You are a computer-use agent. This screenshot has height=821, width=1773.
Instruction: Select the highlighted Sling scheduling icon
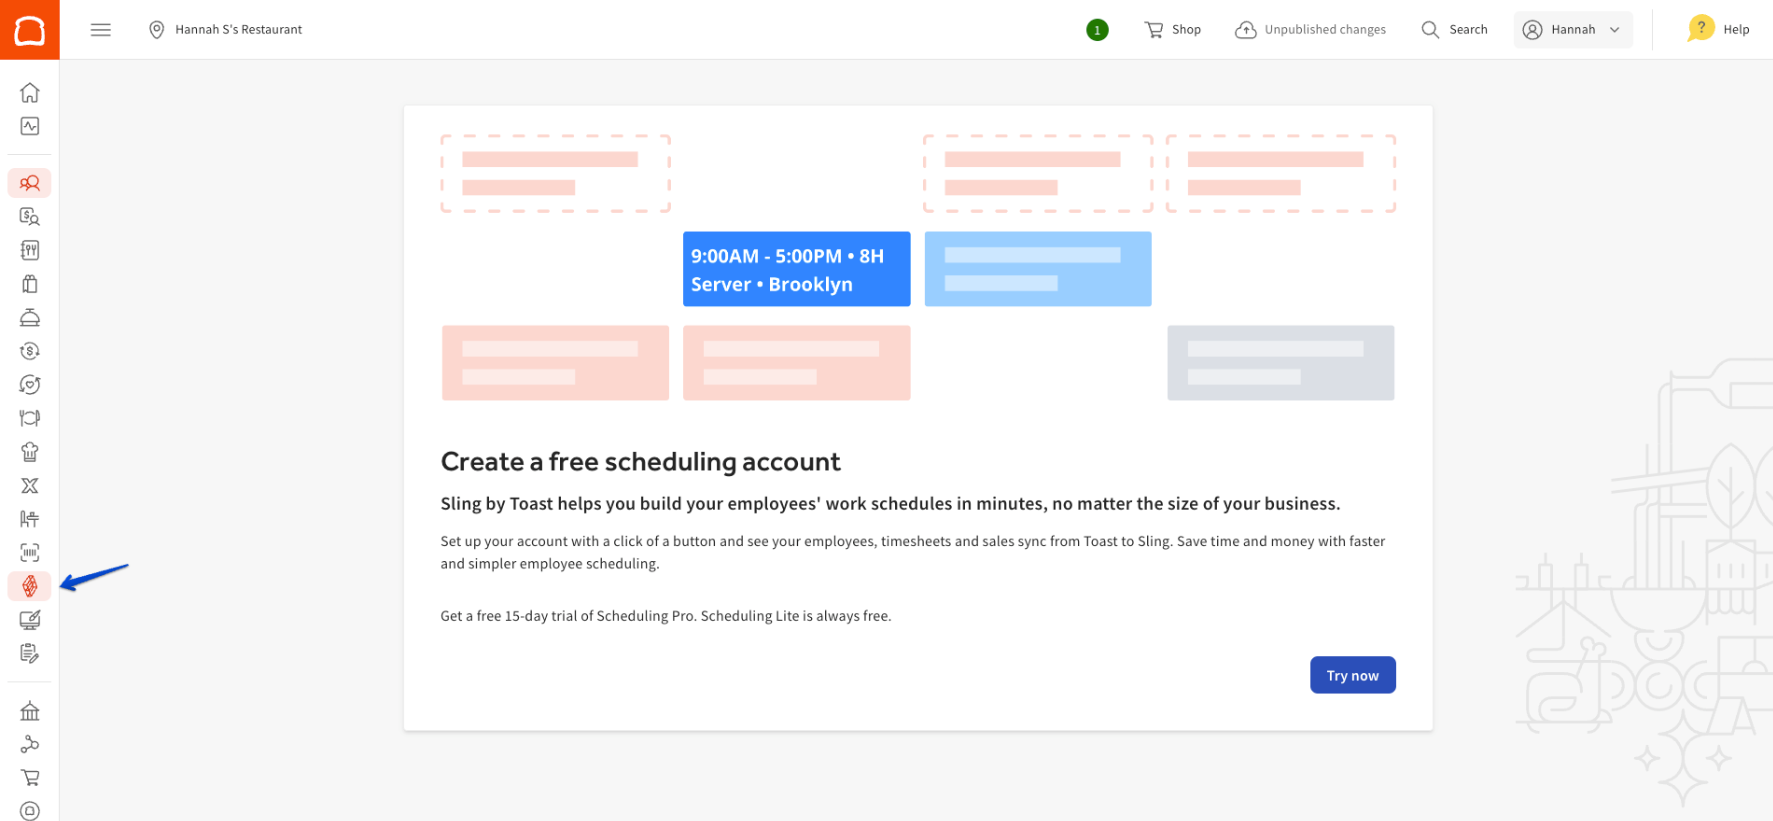click(x=30, y=586)
